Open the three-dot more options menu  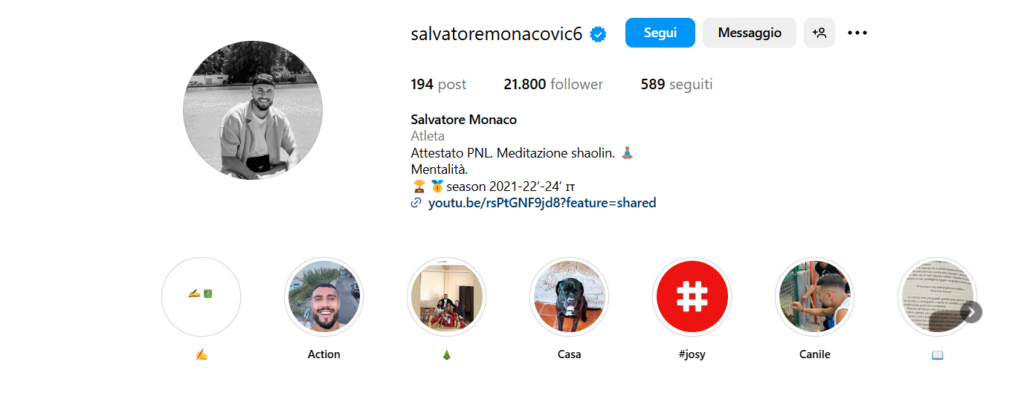857,33
